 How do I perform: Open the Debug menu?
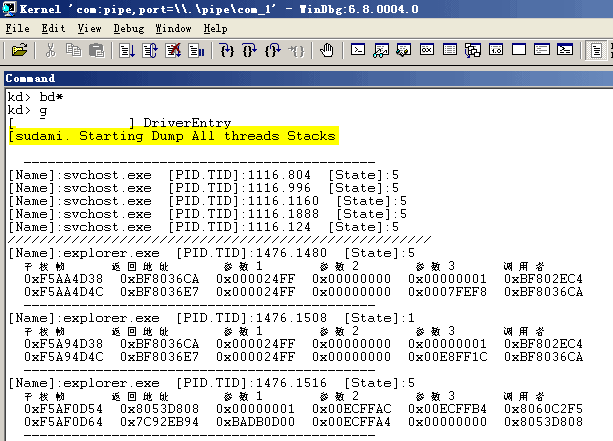pos(129,29)
